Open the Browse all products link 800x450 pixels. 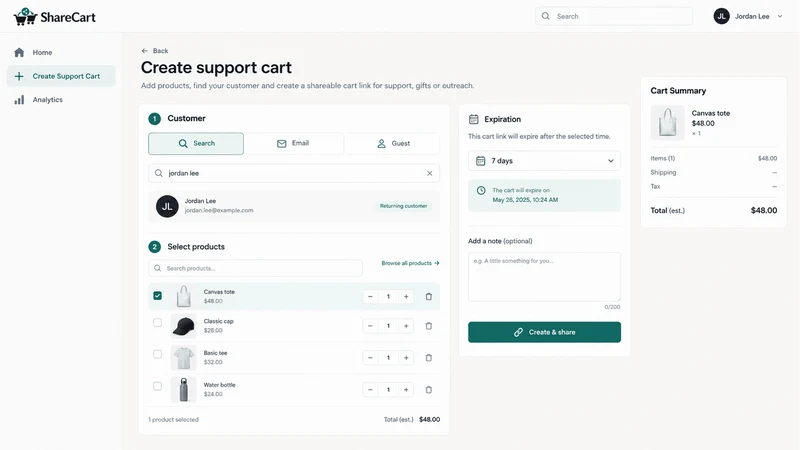click(410, 263)
